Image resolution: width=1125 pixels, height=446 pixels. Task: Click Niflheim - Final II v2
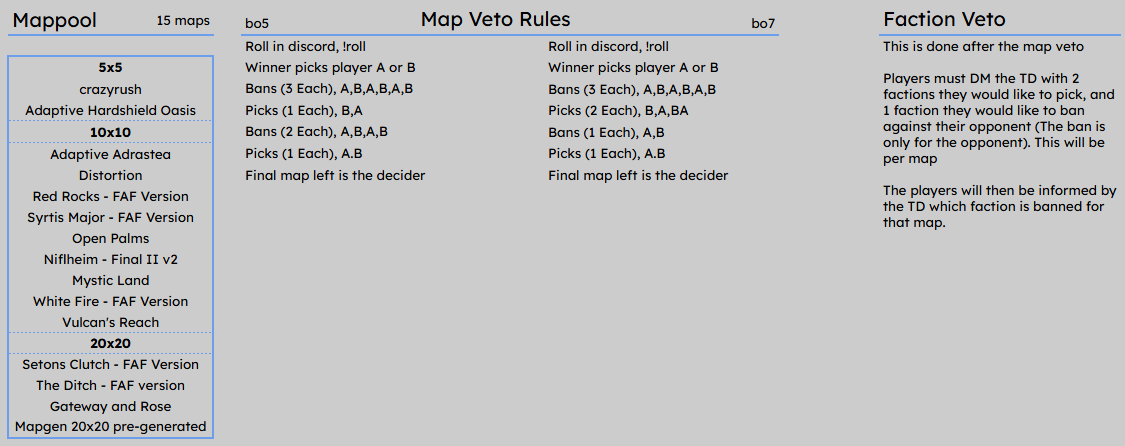click(x=110, y=260)
